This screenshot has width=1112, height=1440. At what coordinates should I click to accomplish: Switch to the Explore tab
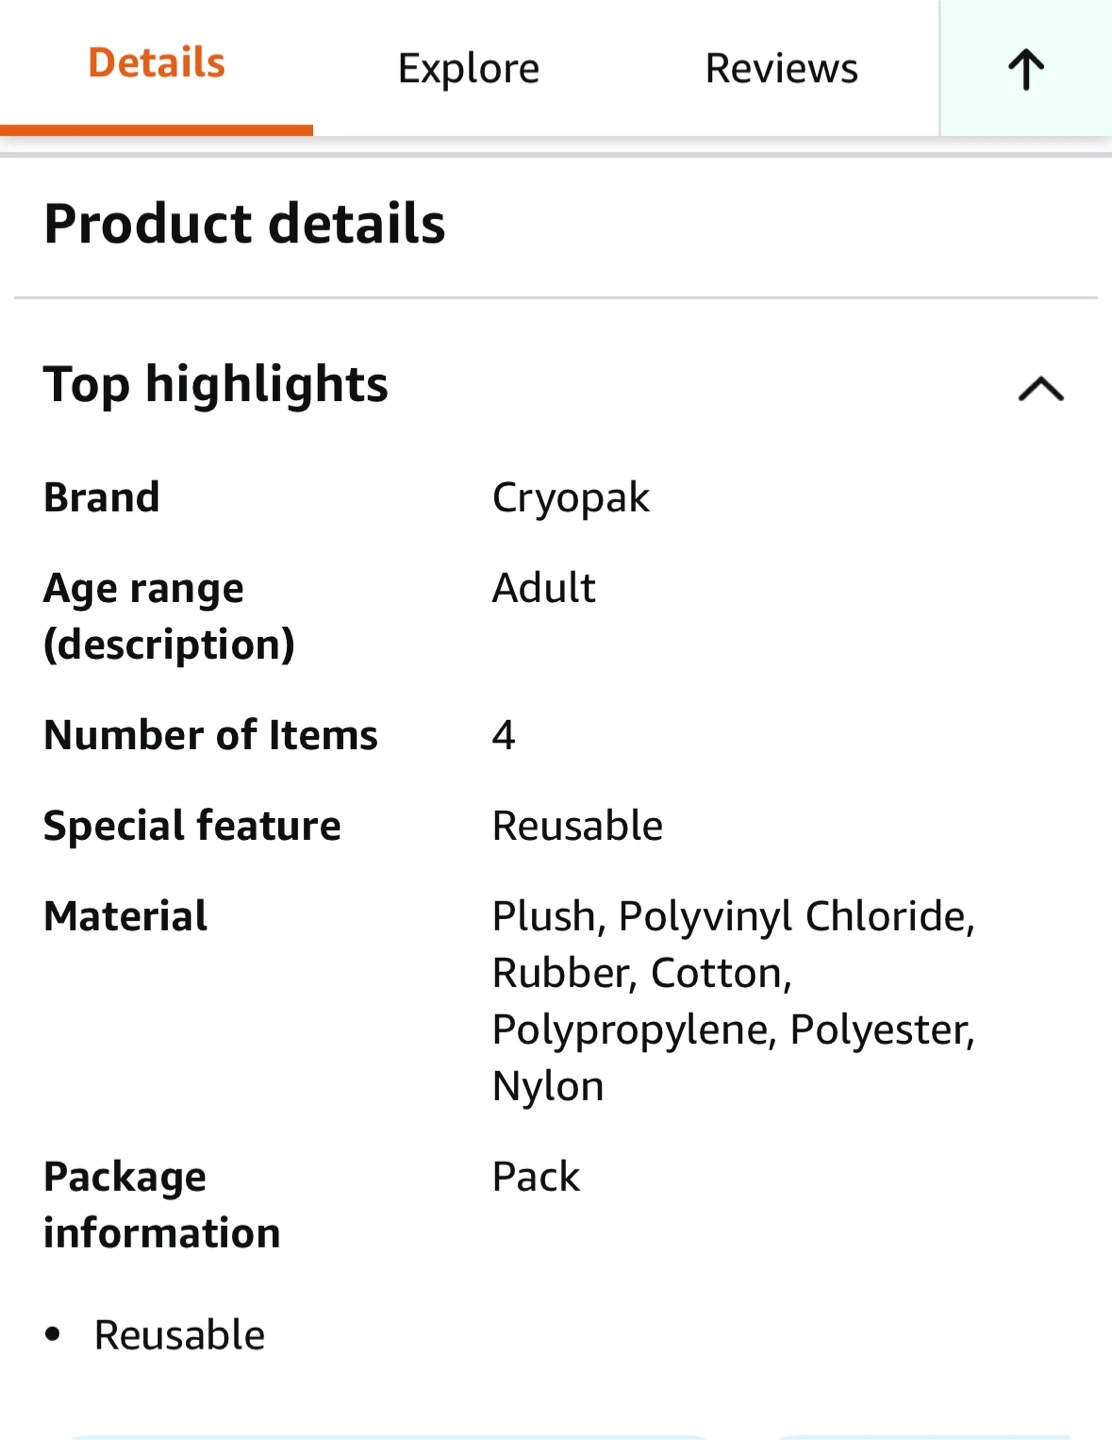click(468, 69)
